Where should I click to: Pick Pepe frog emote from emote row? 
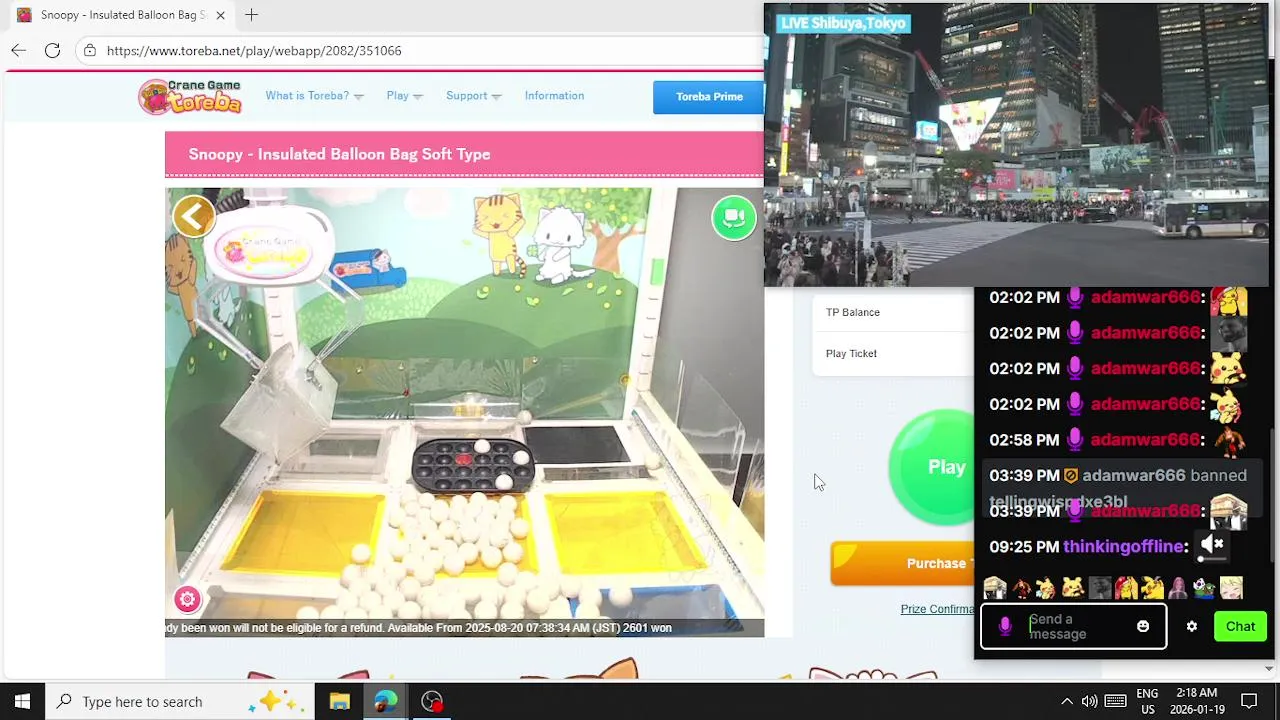click(1204, 588)
